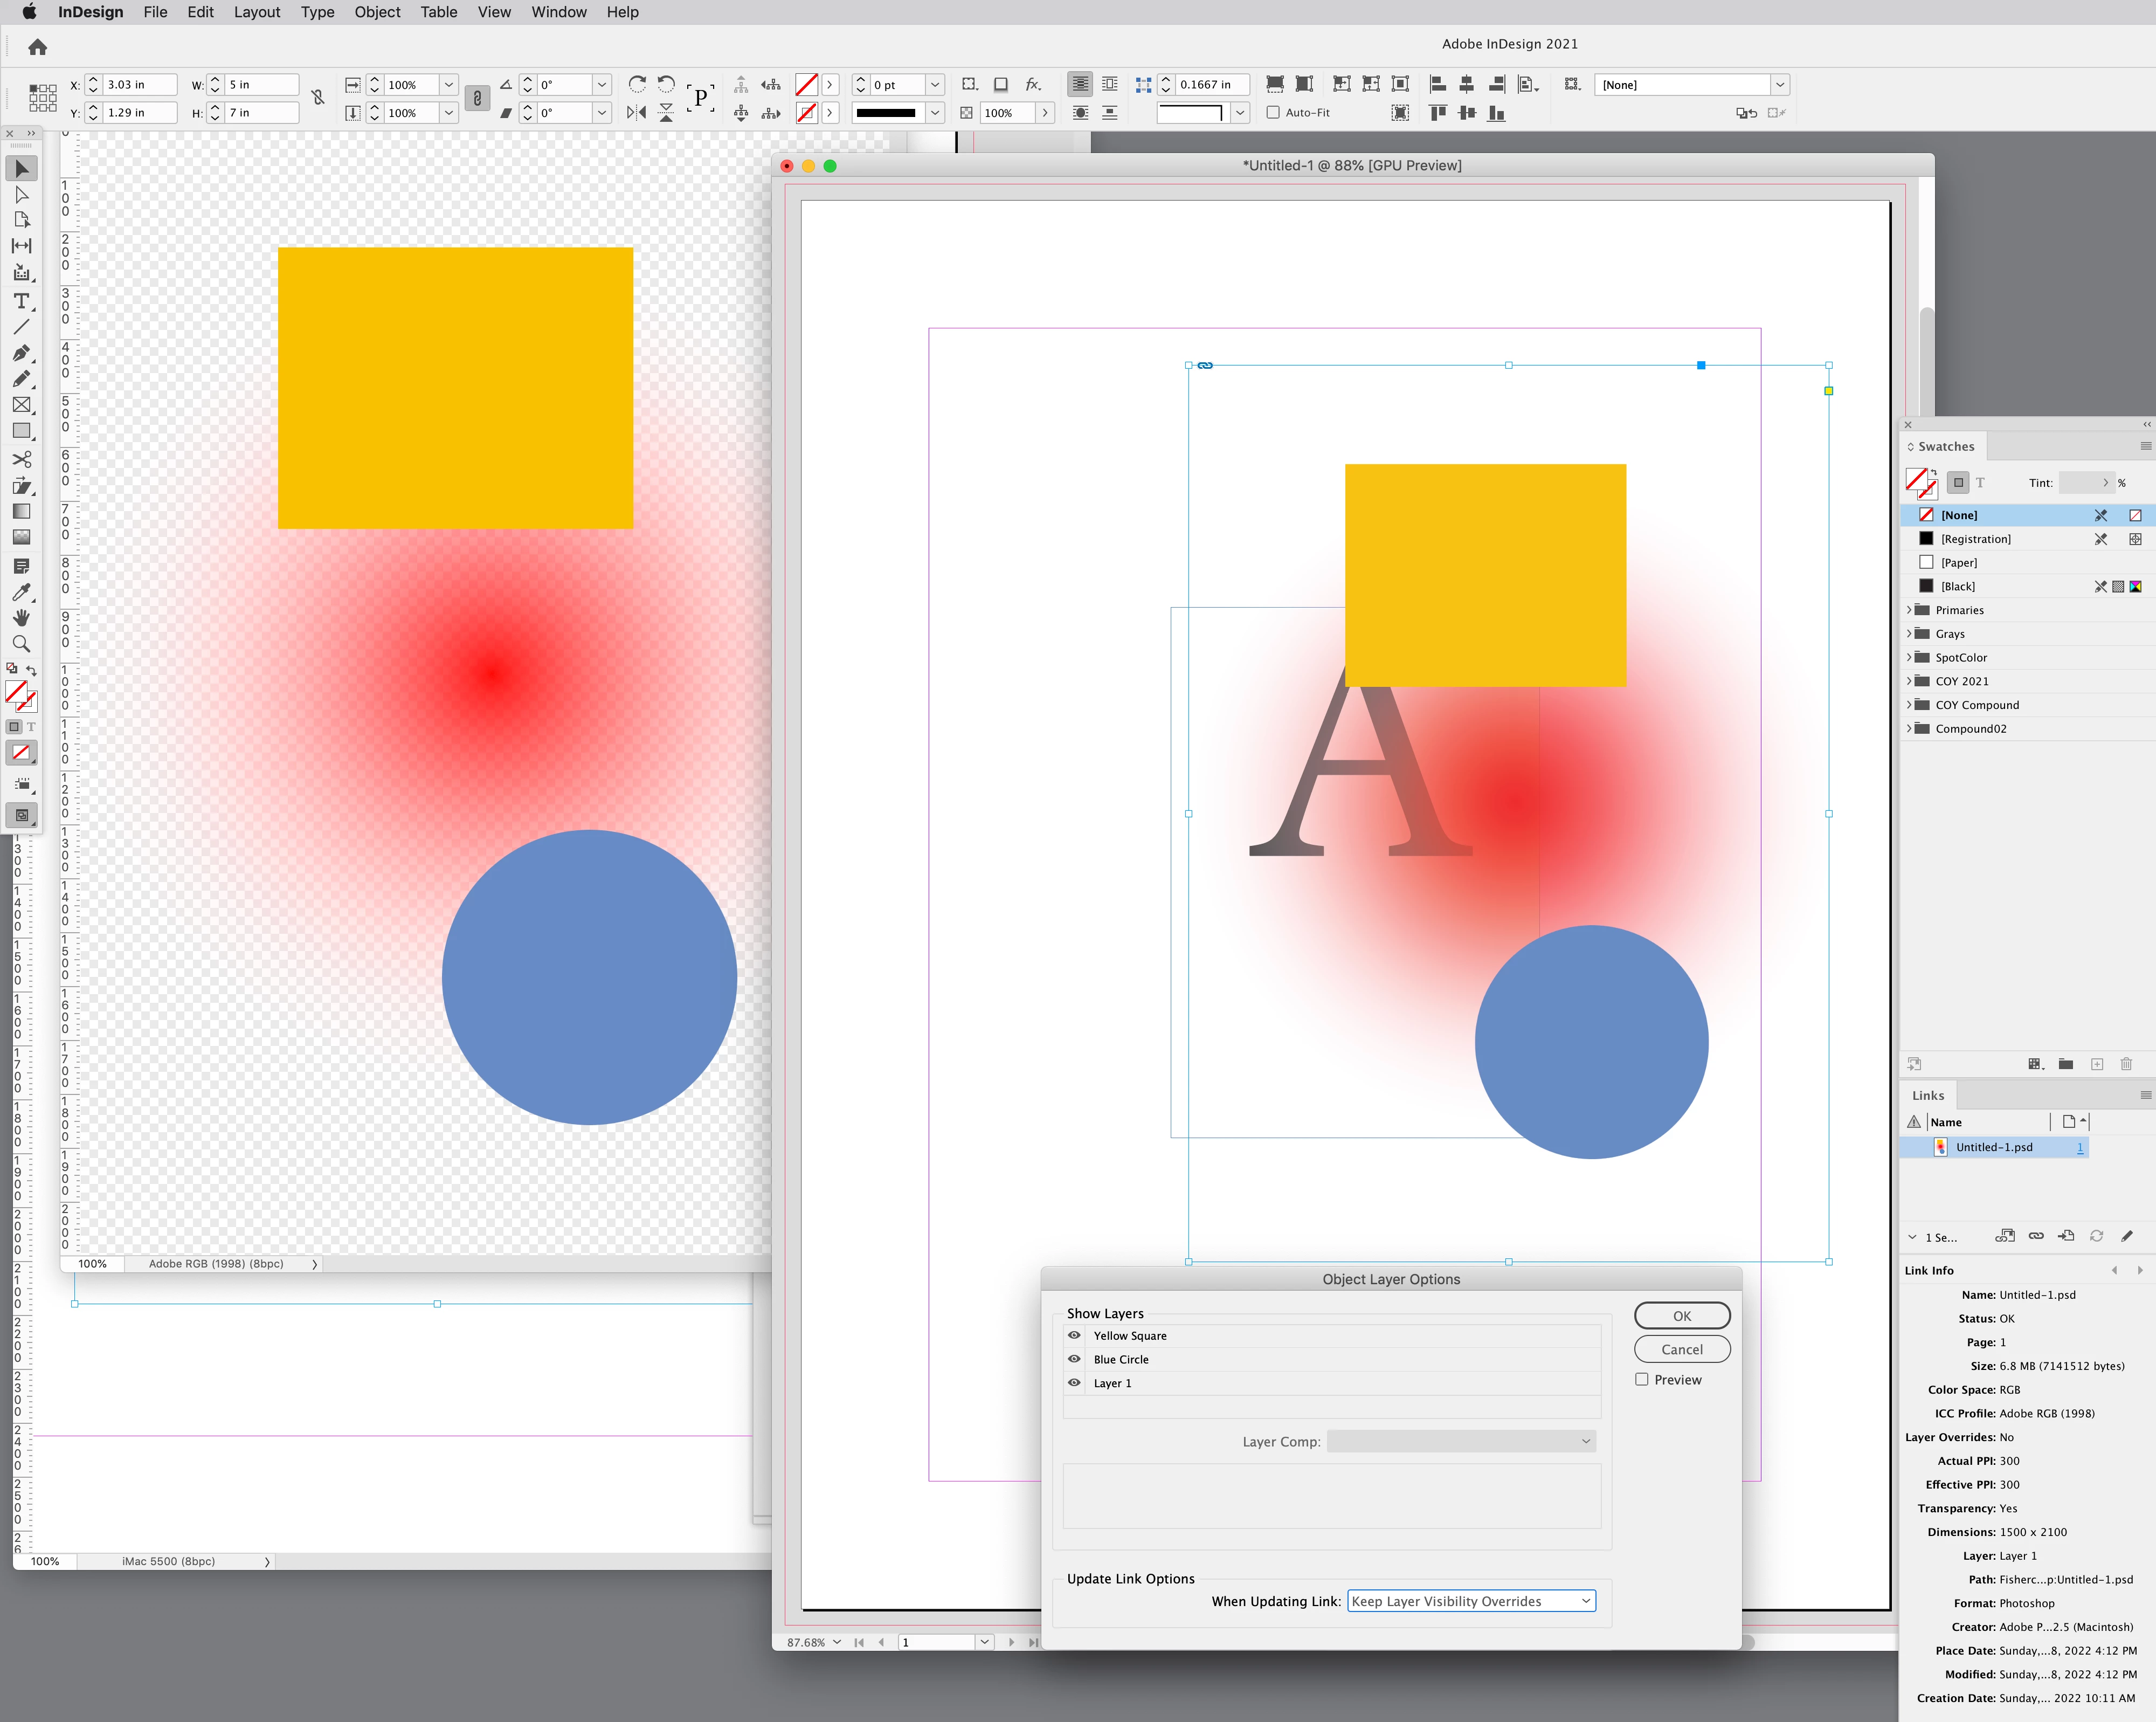Pick the Zoom tool in toolbox
The width and height of the screenshot is (2156, 1722).
click(21, 644)
